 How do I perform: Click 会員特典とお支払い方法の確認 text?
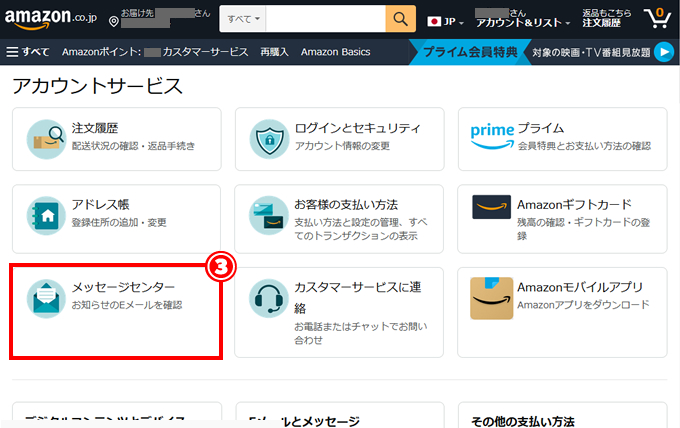coord(584,146)
